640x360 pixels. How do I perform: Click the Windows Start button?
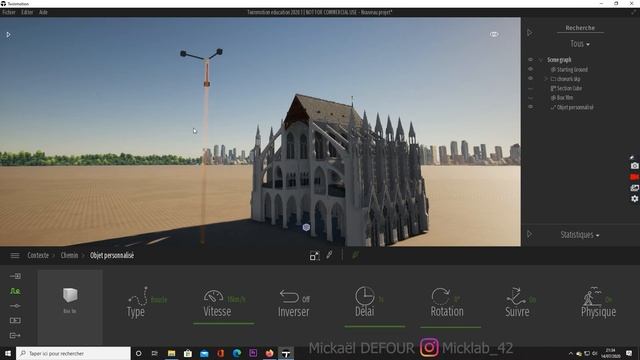[8, 353]
